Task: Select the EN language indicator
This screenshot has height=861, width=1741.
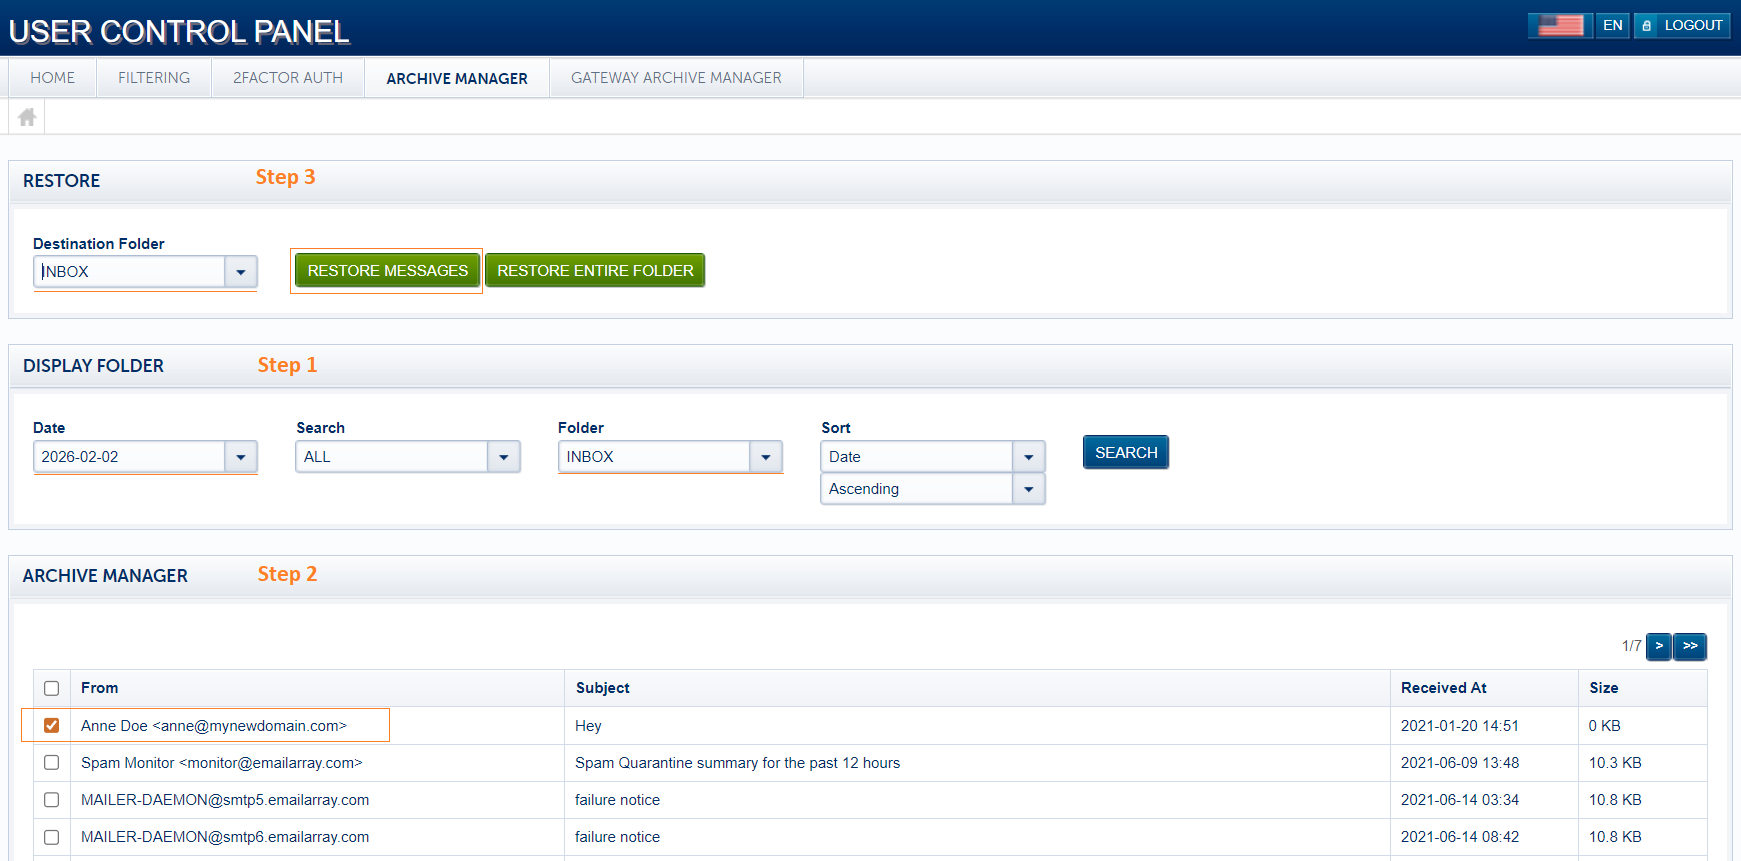Action: (1612, 25)
